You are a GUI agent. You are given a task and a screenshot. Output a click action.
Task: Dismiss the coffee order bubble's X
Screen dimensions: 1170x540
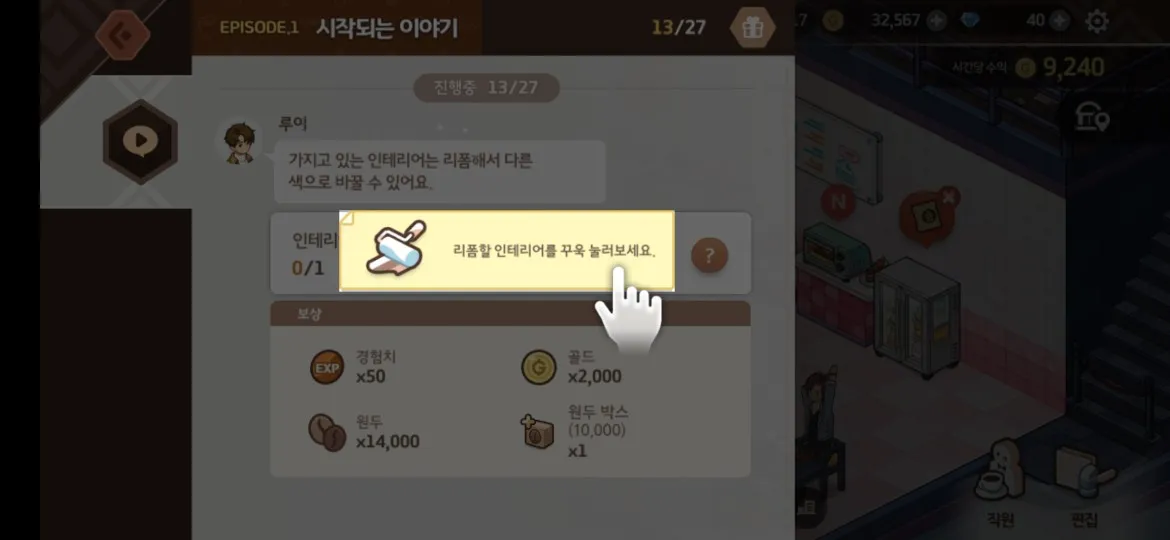pos(948,197)
